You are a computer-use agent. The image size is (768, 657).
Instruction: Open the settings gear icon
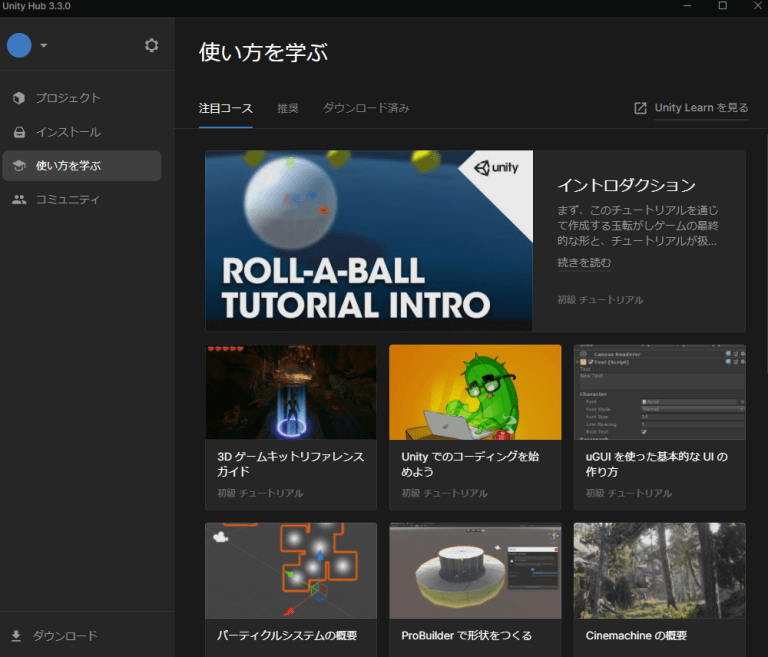point(151,45)
